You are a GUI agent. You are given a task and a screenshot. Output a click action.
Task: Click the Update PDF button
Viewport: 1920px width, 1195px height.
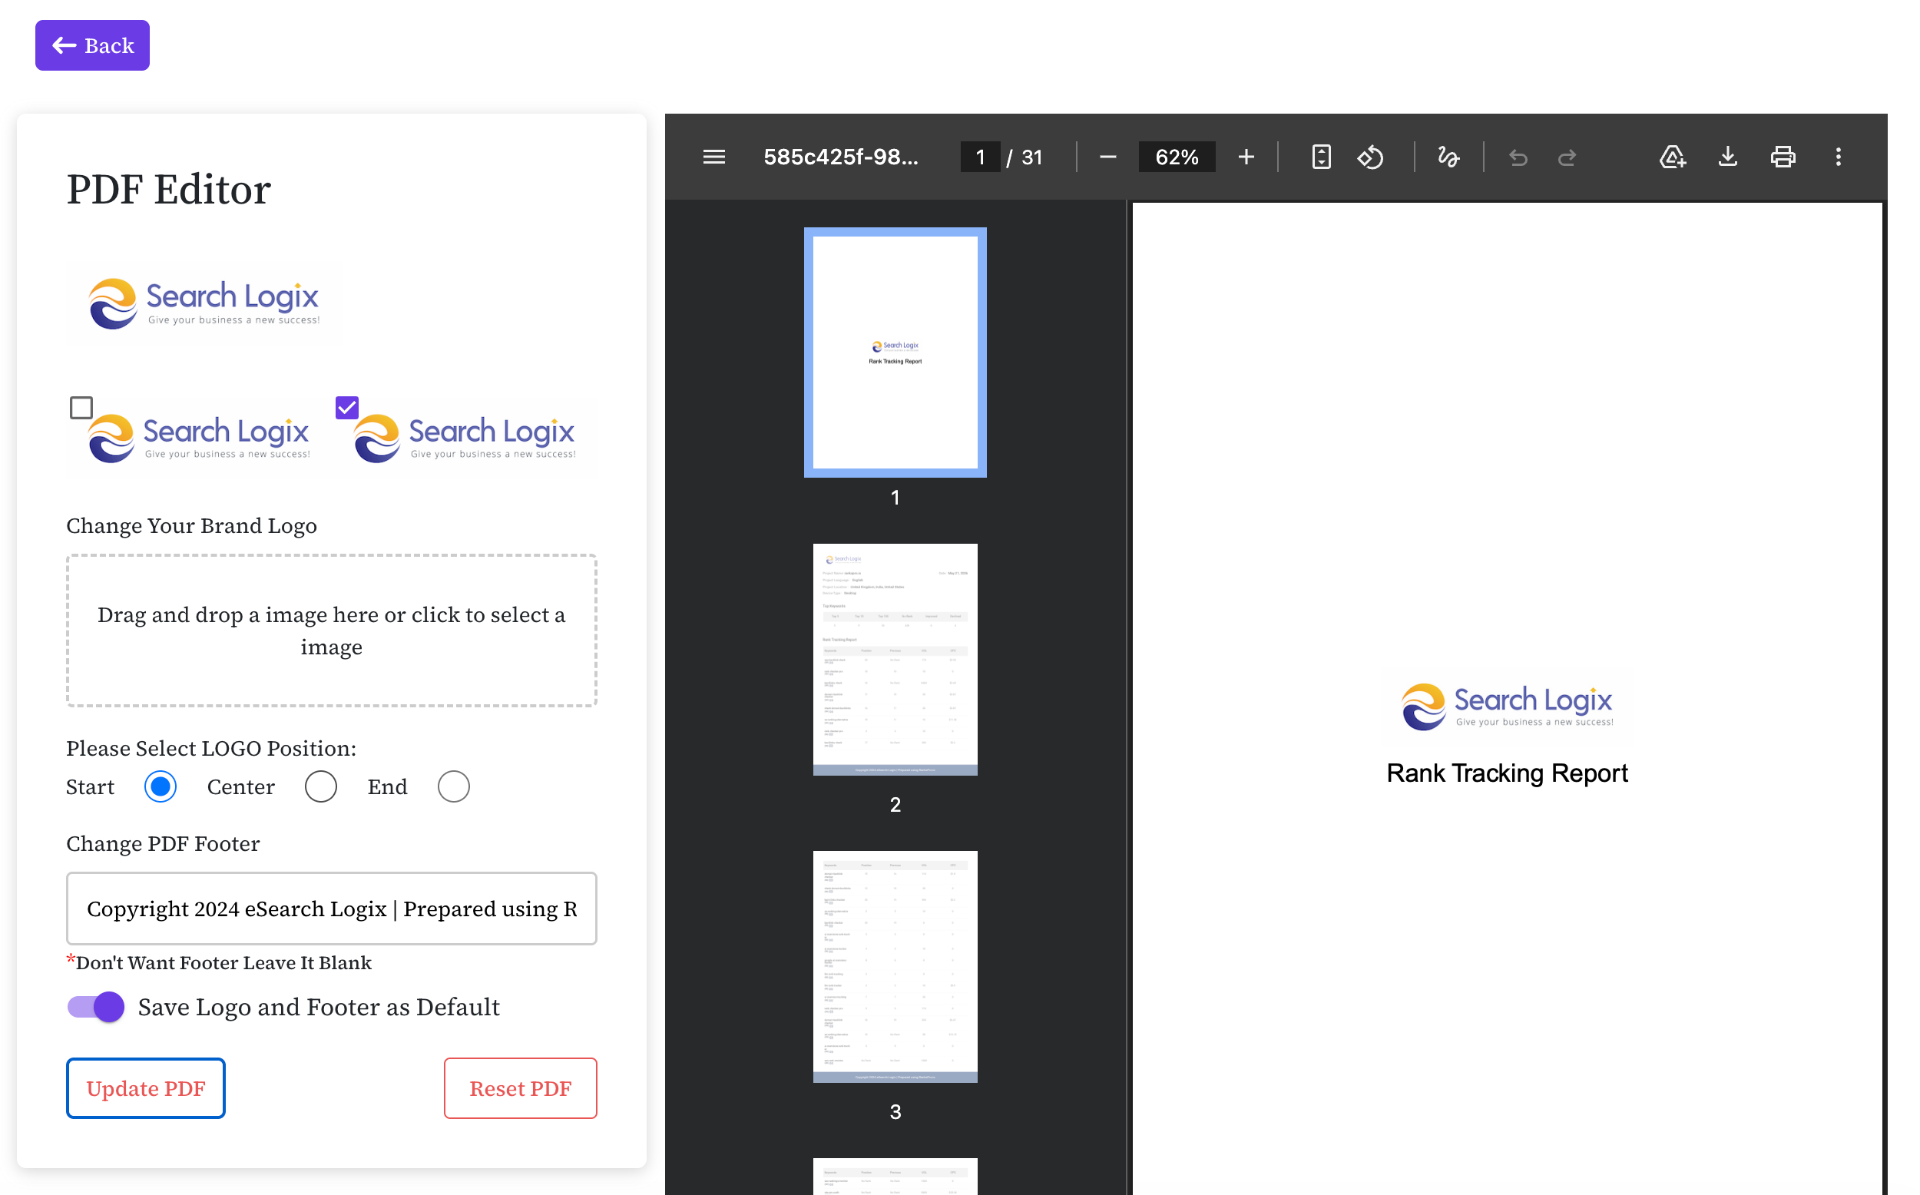(x=146, y=1088)
